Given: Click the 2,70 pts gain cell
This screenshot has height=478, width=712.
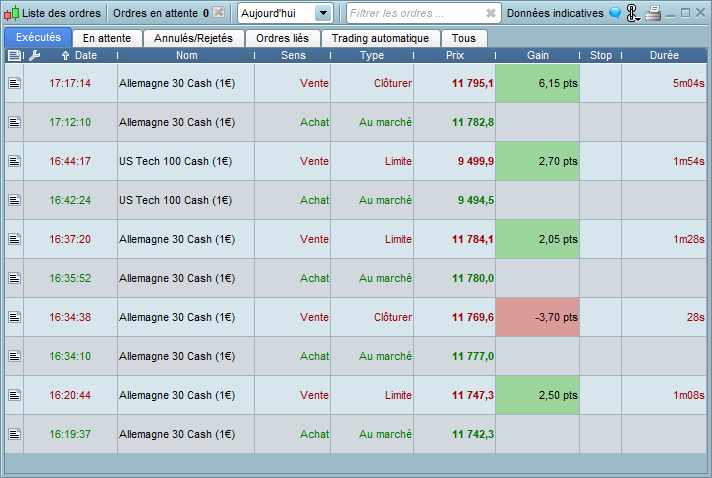Looking at the screenshot, I should [x=537, y=161].
